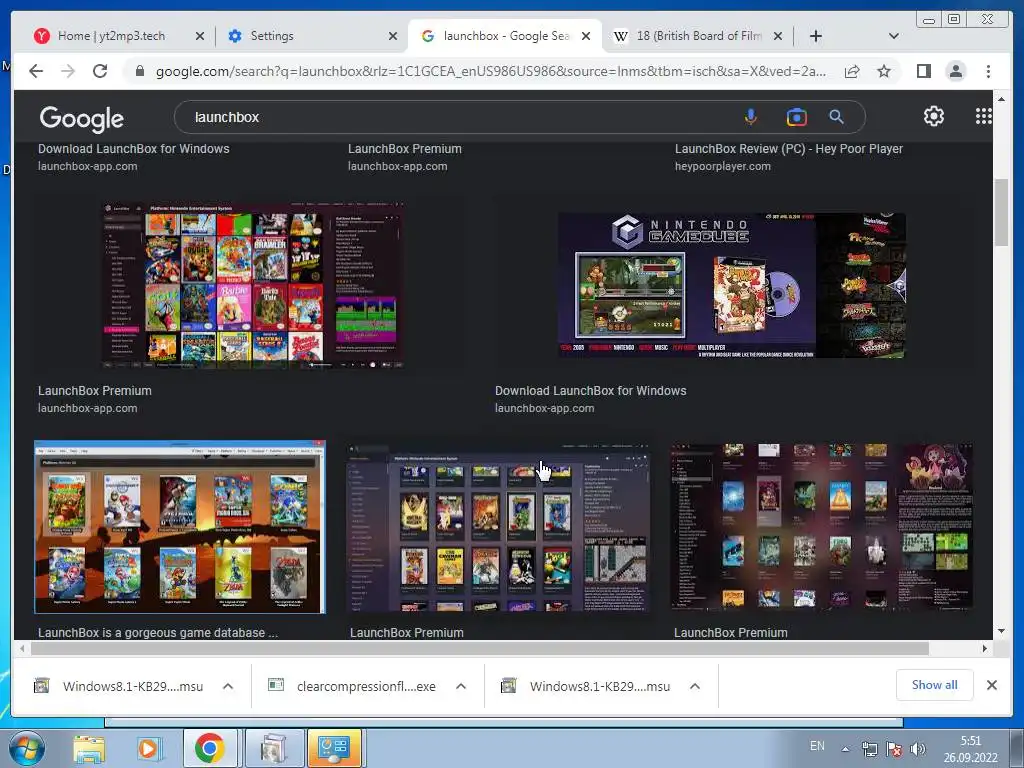
Task: Open a new browser tab
Action: [x=816, y=36]
